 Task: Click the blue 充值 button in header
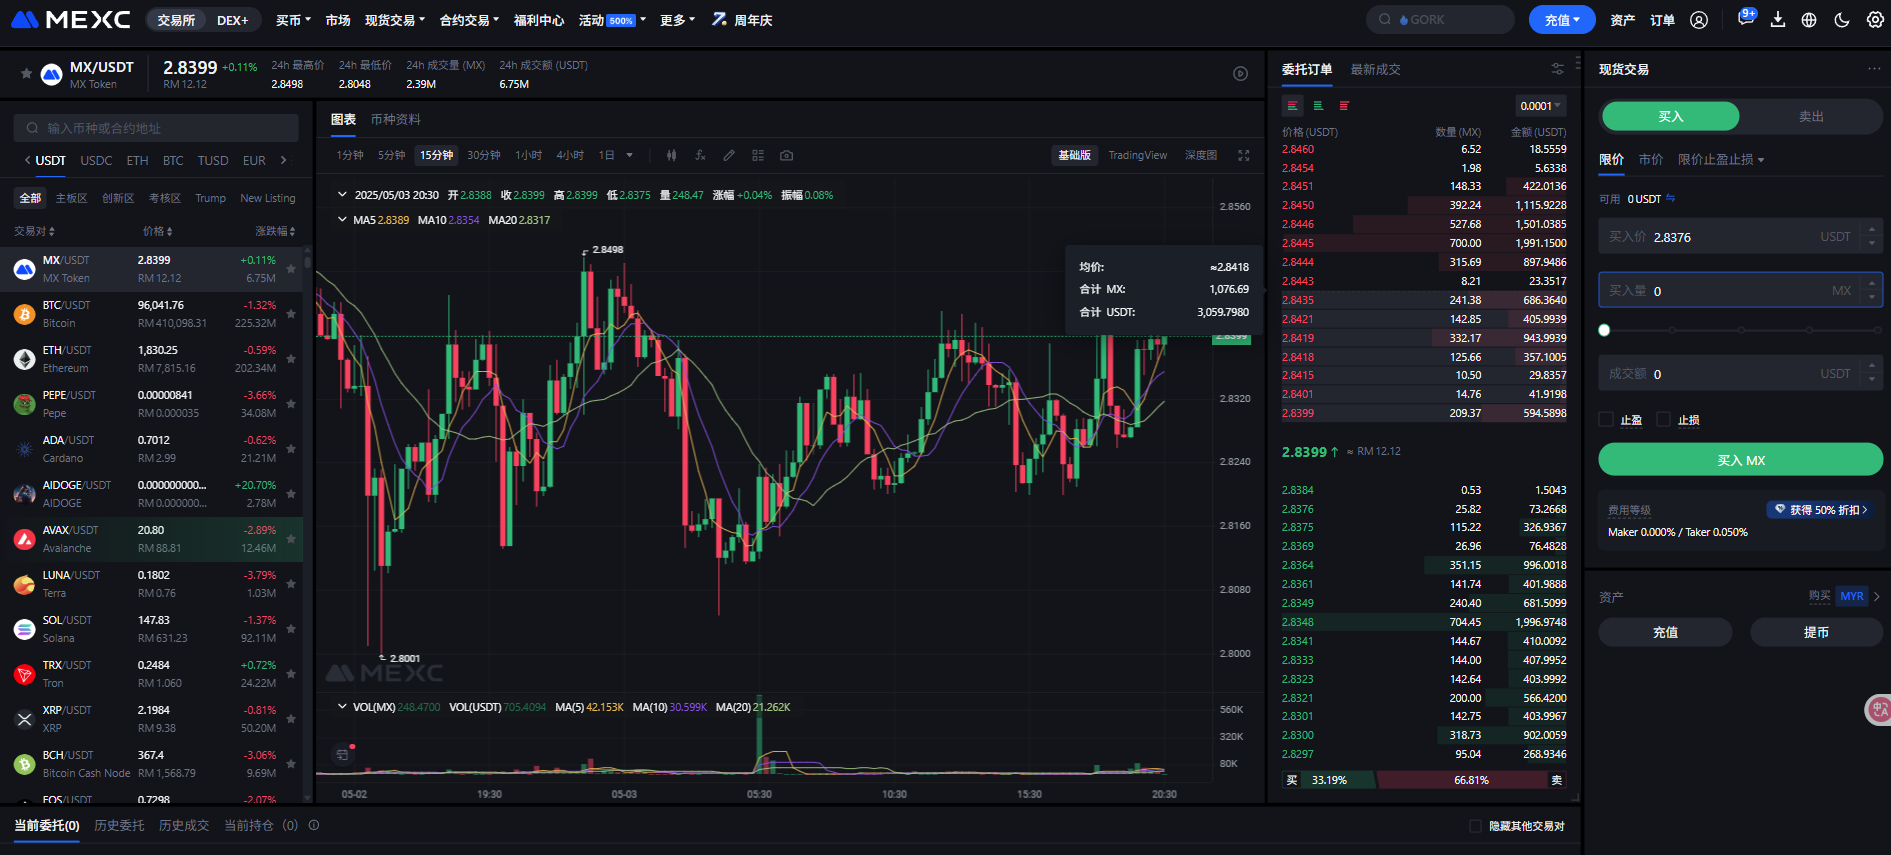coord(1562,20)
